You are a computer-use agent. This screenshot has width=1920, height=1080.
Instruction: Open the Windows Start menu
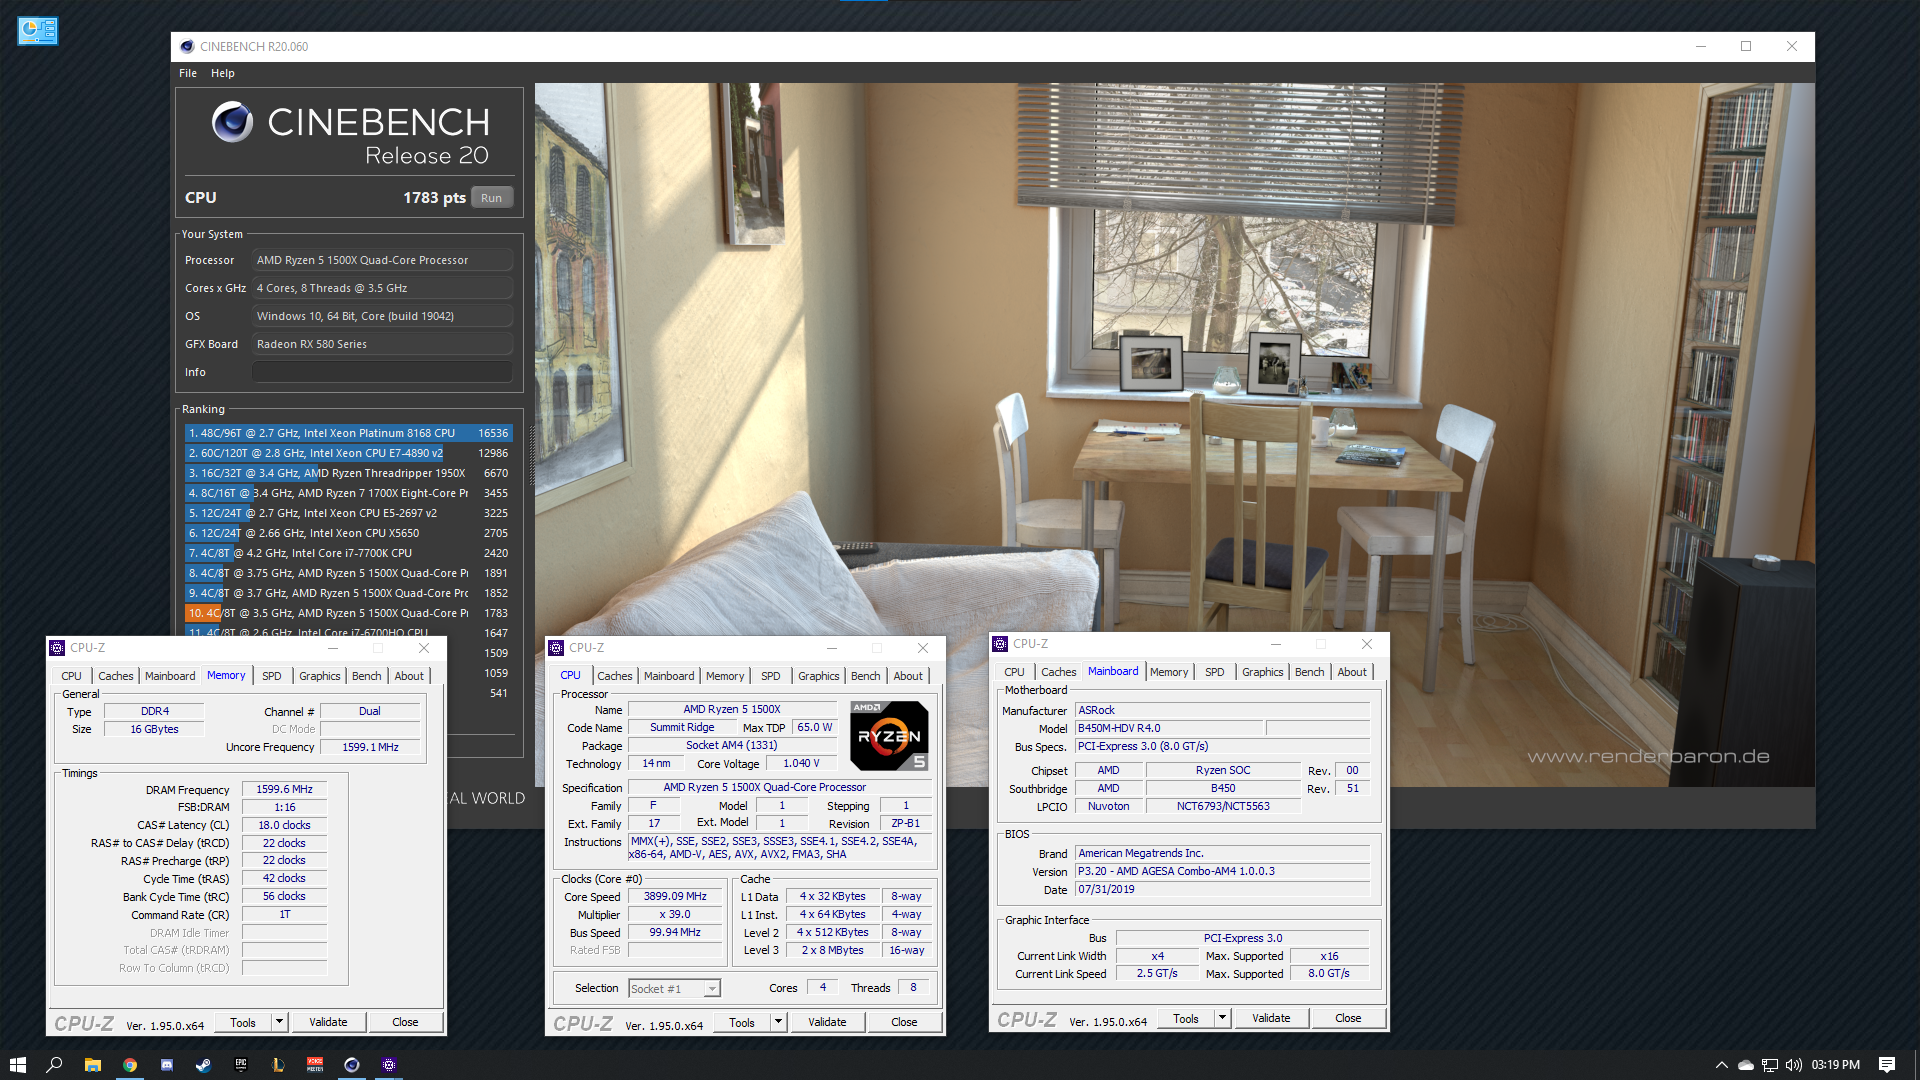pyautogui.click(x=17, y=1065)
